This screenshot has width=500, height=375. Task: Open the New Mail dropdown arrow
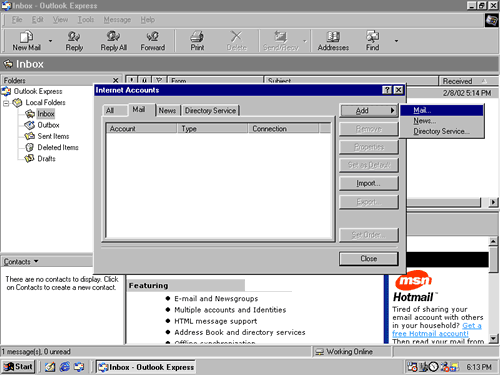point(50,41)
